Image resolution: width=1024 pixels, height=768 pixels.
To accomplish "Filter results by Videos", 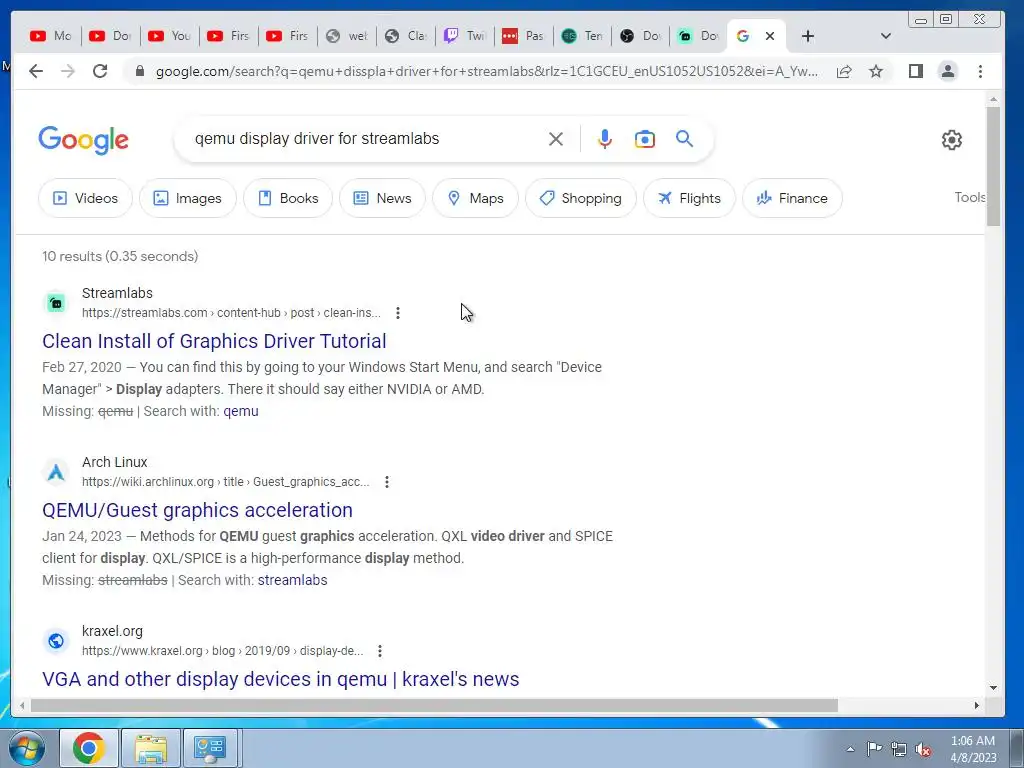I will tap(86, 198).
